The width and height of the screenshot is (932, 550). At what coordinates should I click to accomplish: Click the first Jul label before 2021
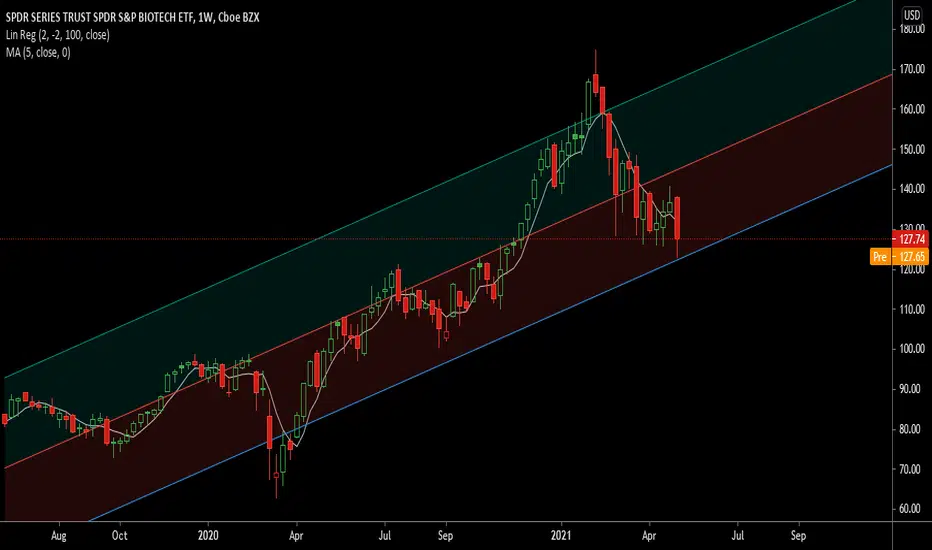point(385,536)
